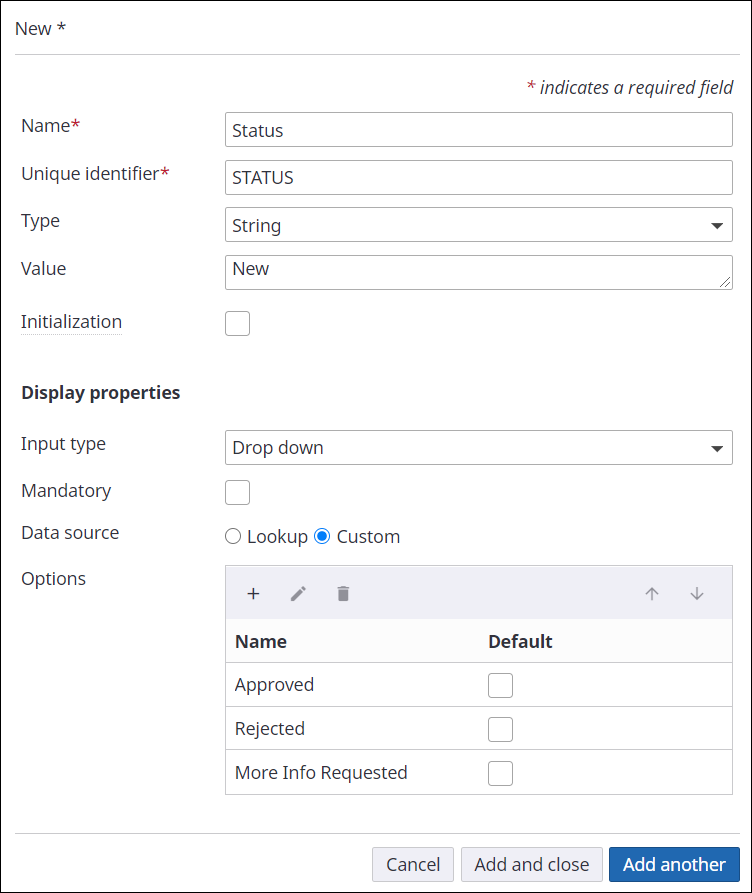Image resolution: width=752 pixels, height=893 pixels.
Task: Set Approved as the default option
Action: [500, 685]
